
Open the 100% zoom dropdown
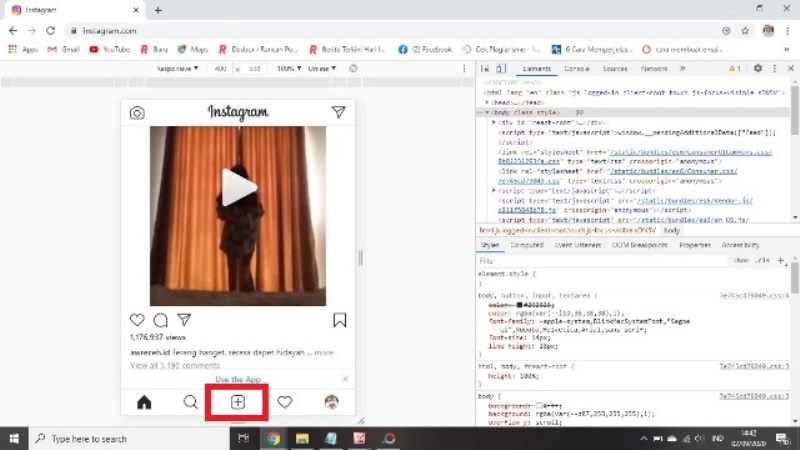(x=289, y=68)
